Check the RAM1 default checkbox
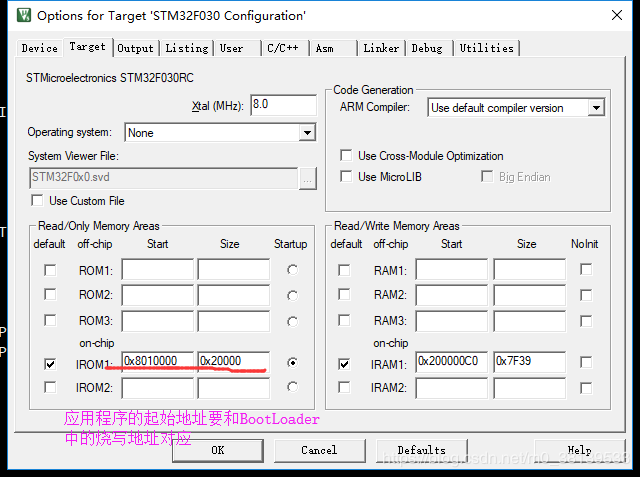 click(344, 271)
